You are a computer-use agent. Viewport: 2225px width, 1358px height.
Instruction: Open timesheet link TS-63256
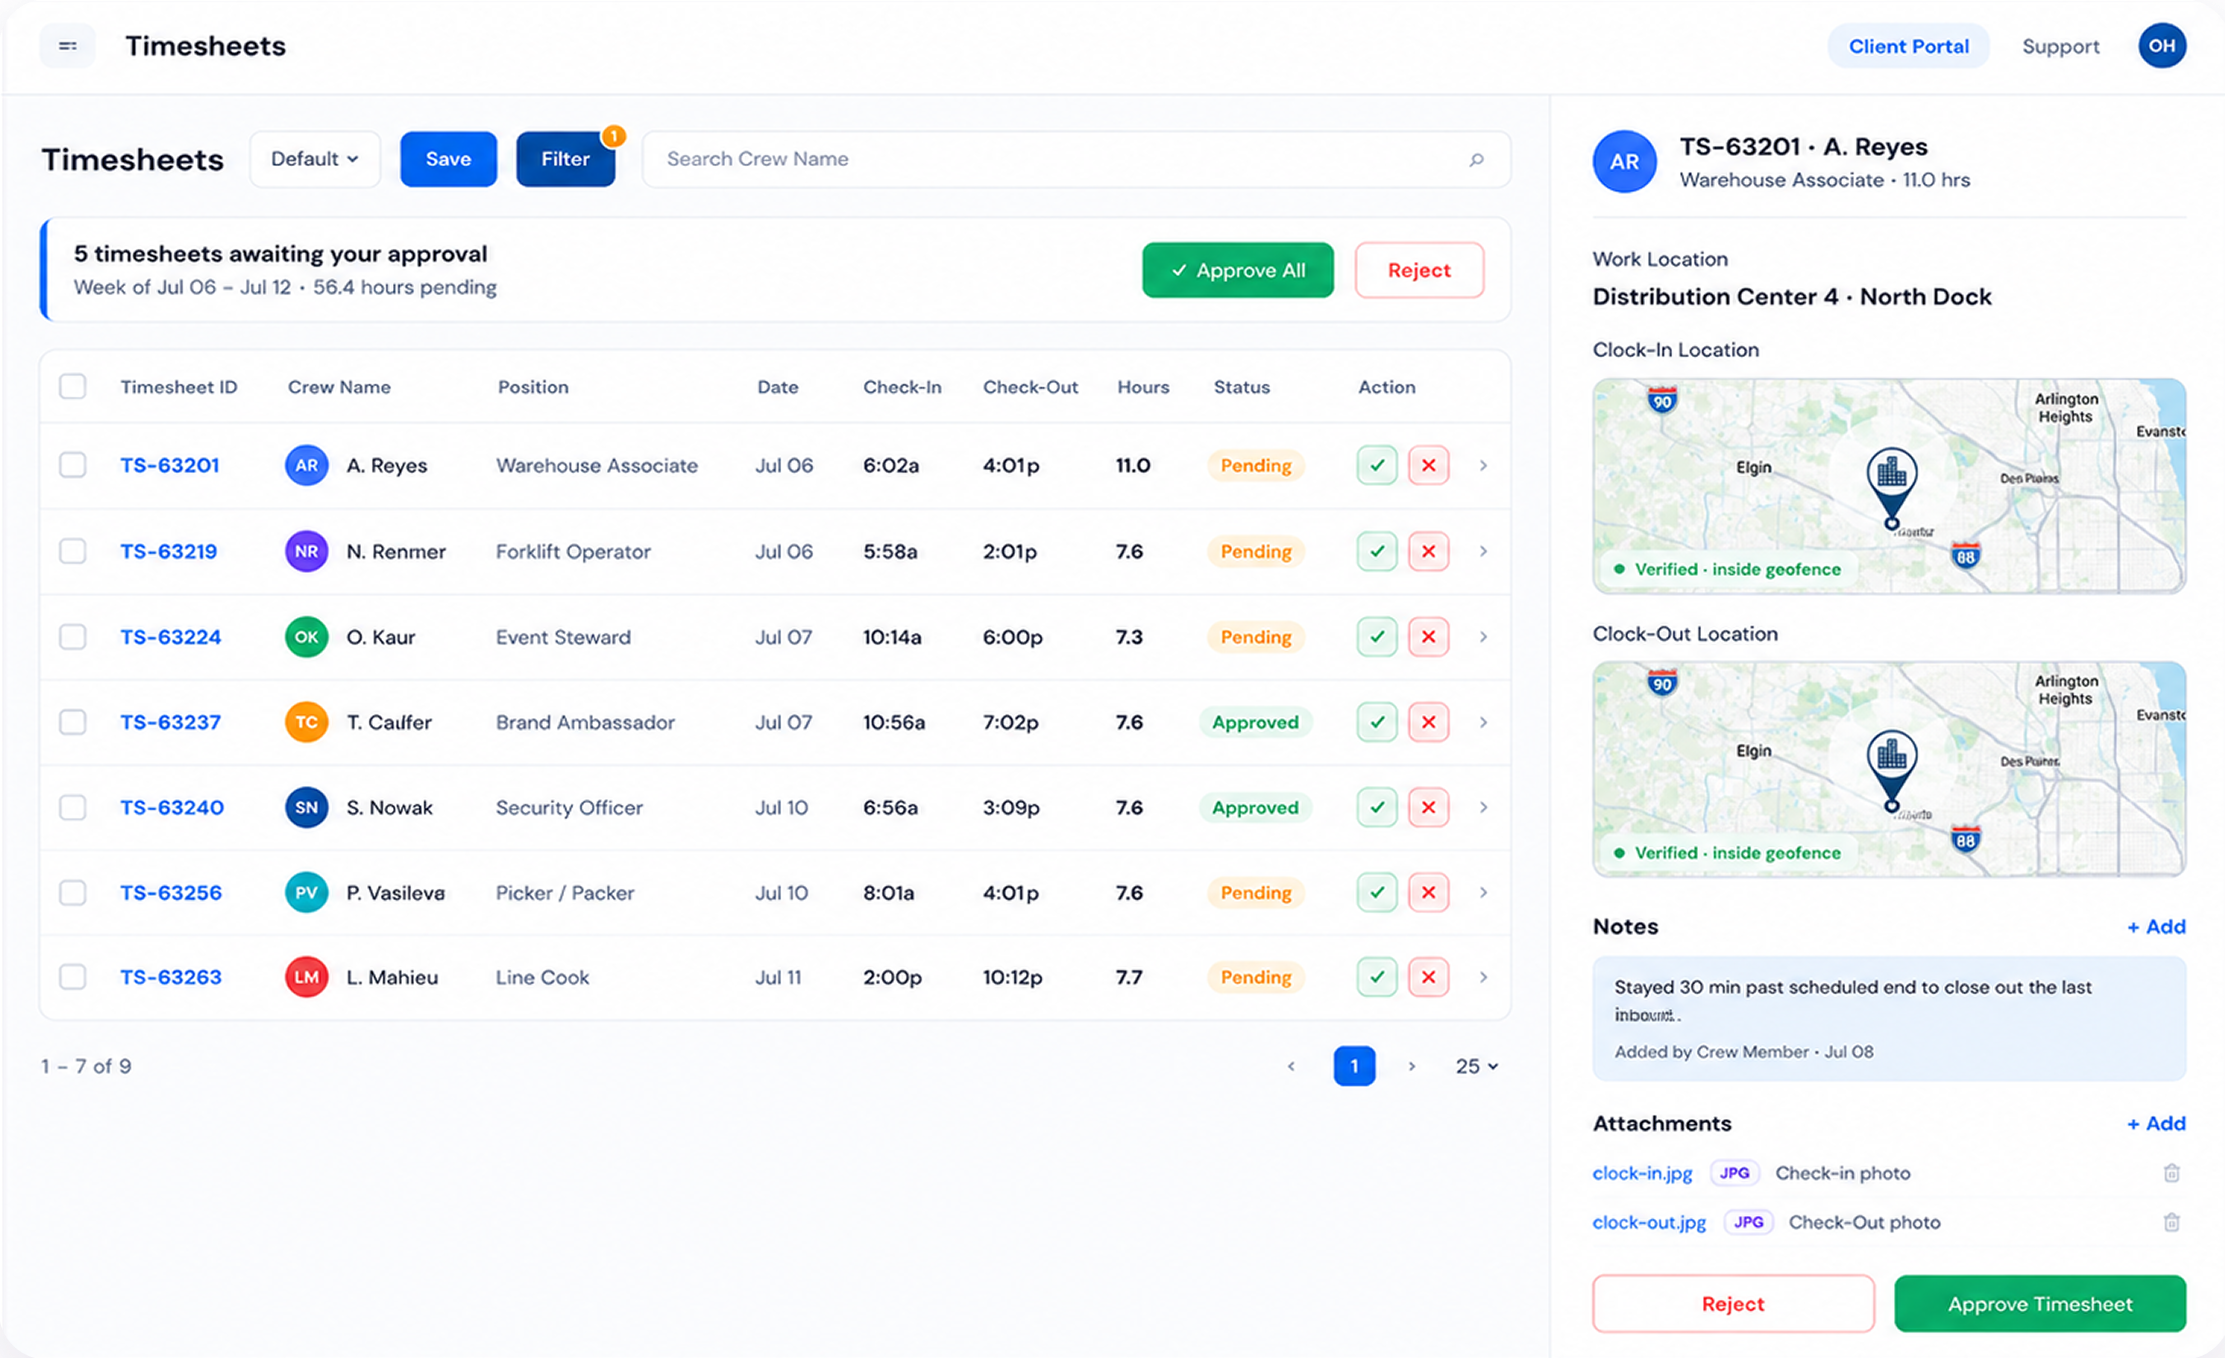coord(171,893)
